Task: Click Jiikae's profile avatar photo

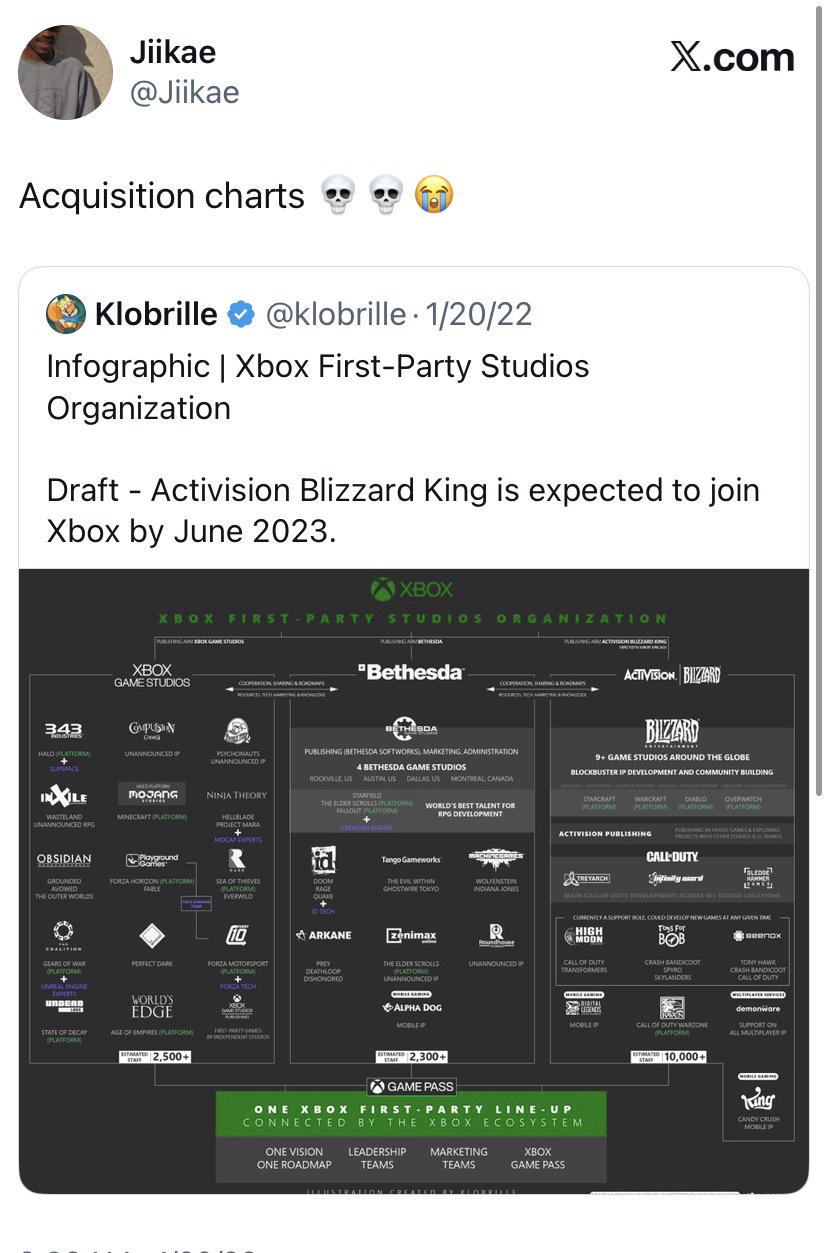Action: pos(66,72)
